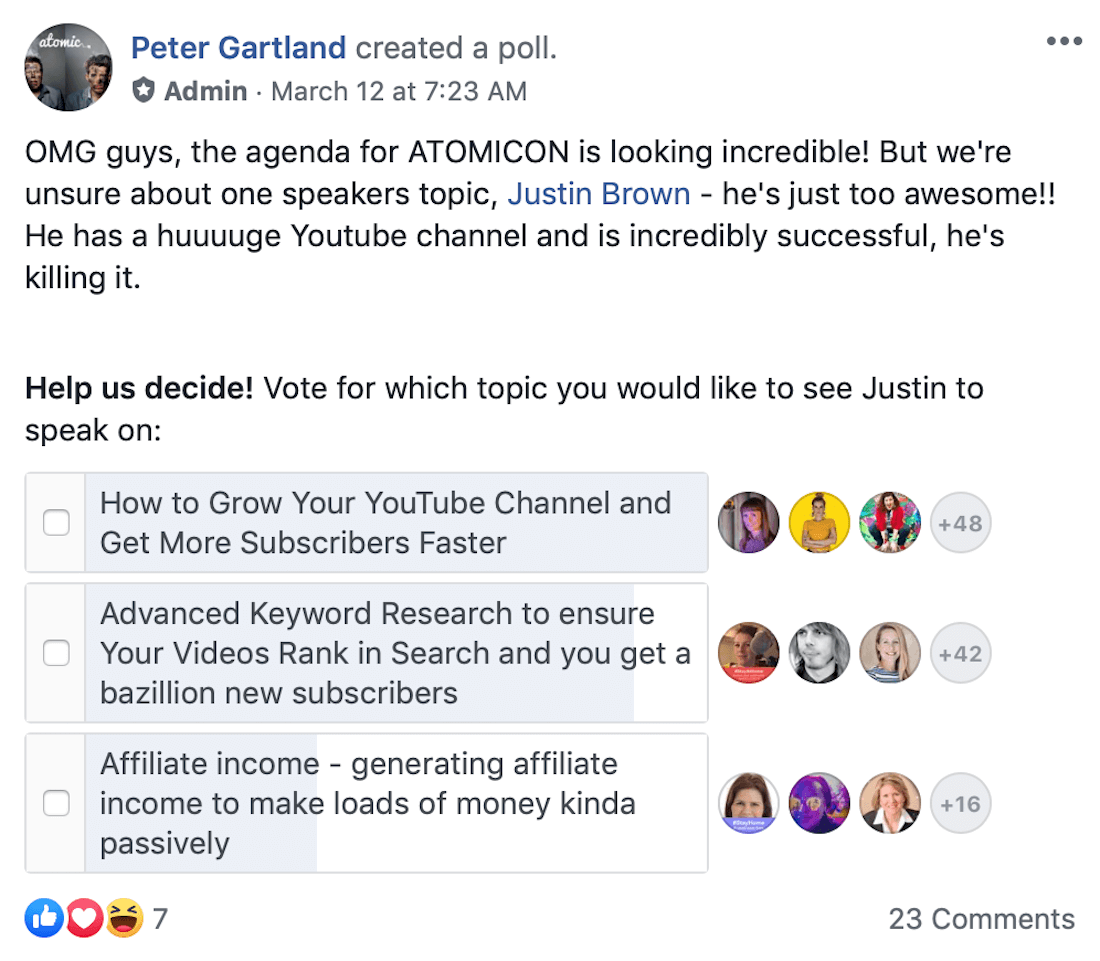1100x961 pixels.
Task: Click the Admin shield badge icon
Action: pos(144,90)
